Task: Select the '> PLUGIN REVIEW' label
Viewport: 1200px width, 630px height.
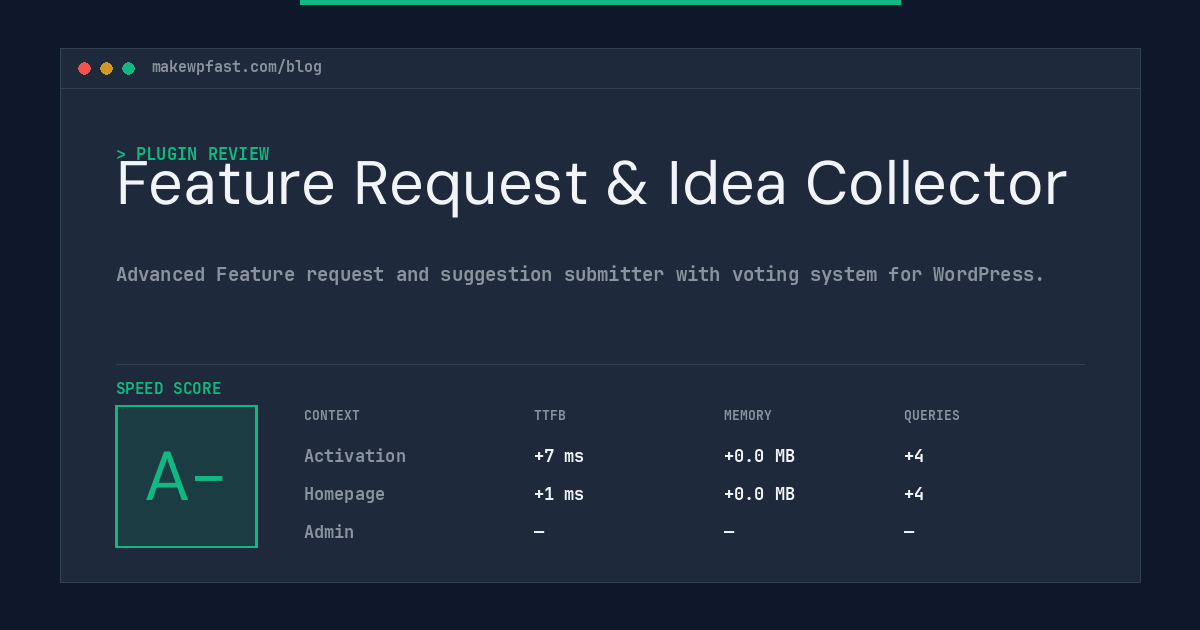Action: coord(193,154)
